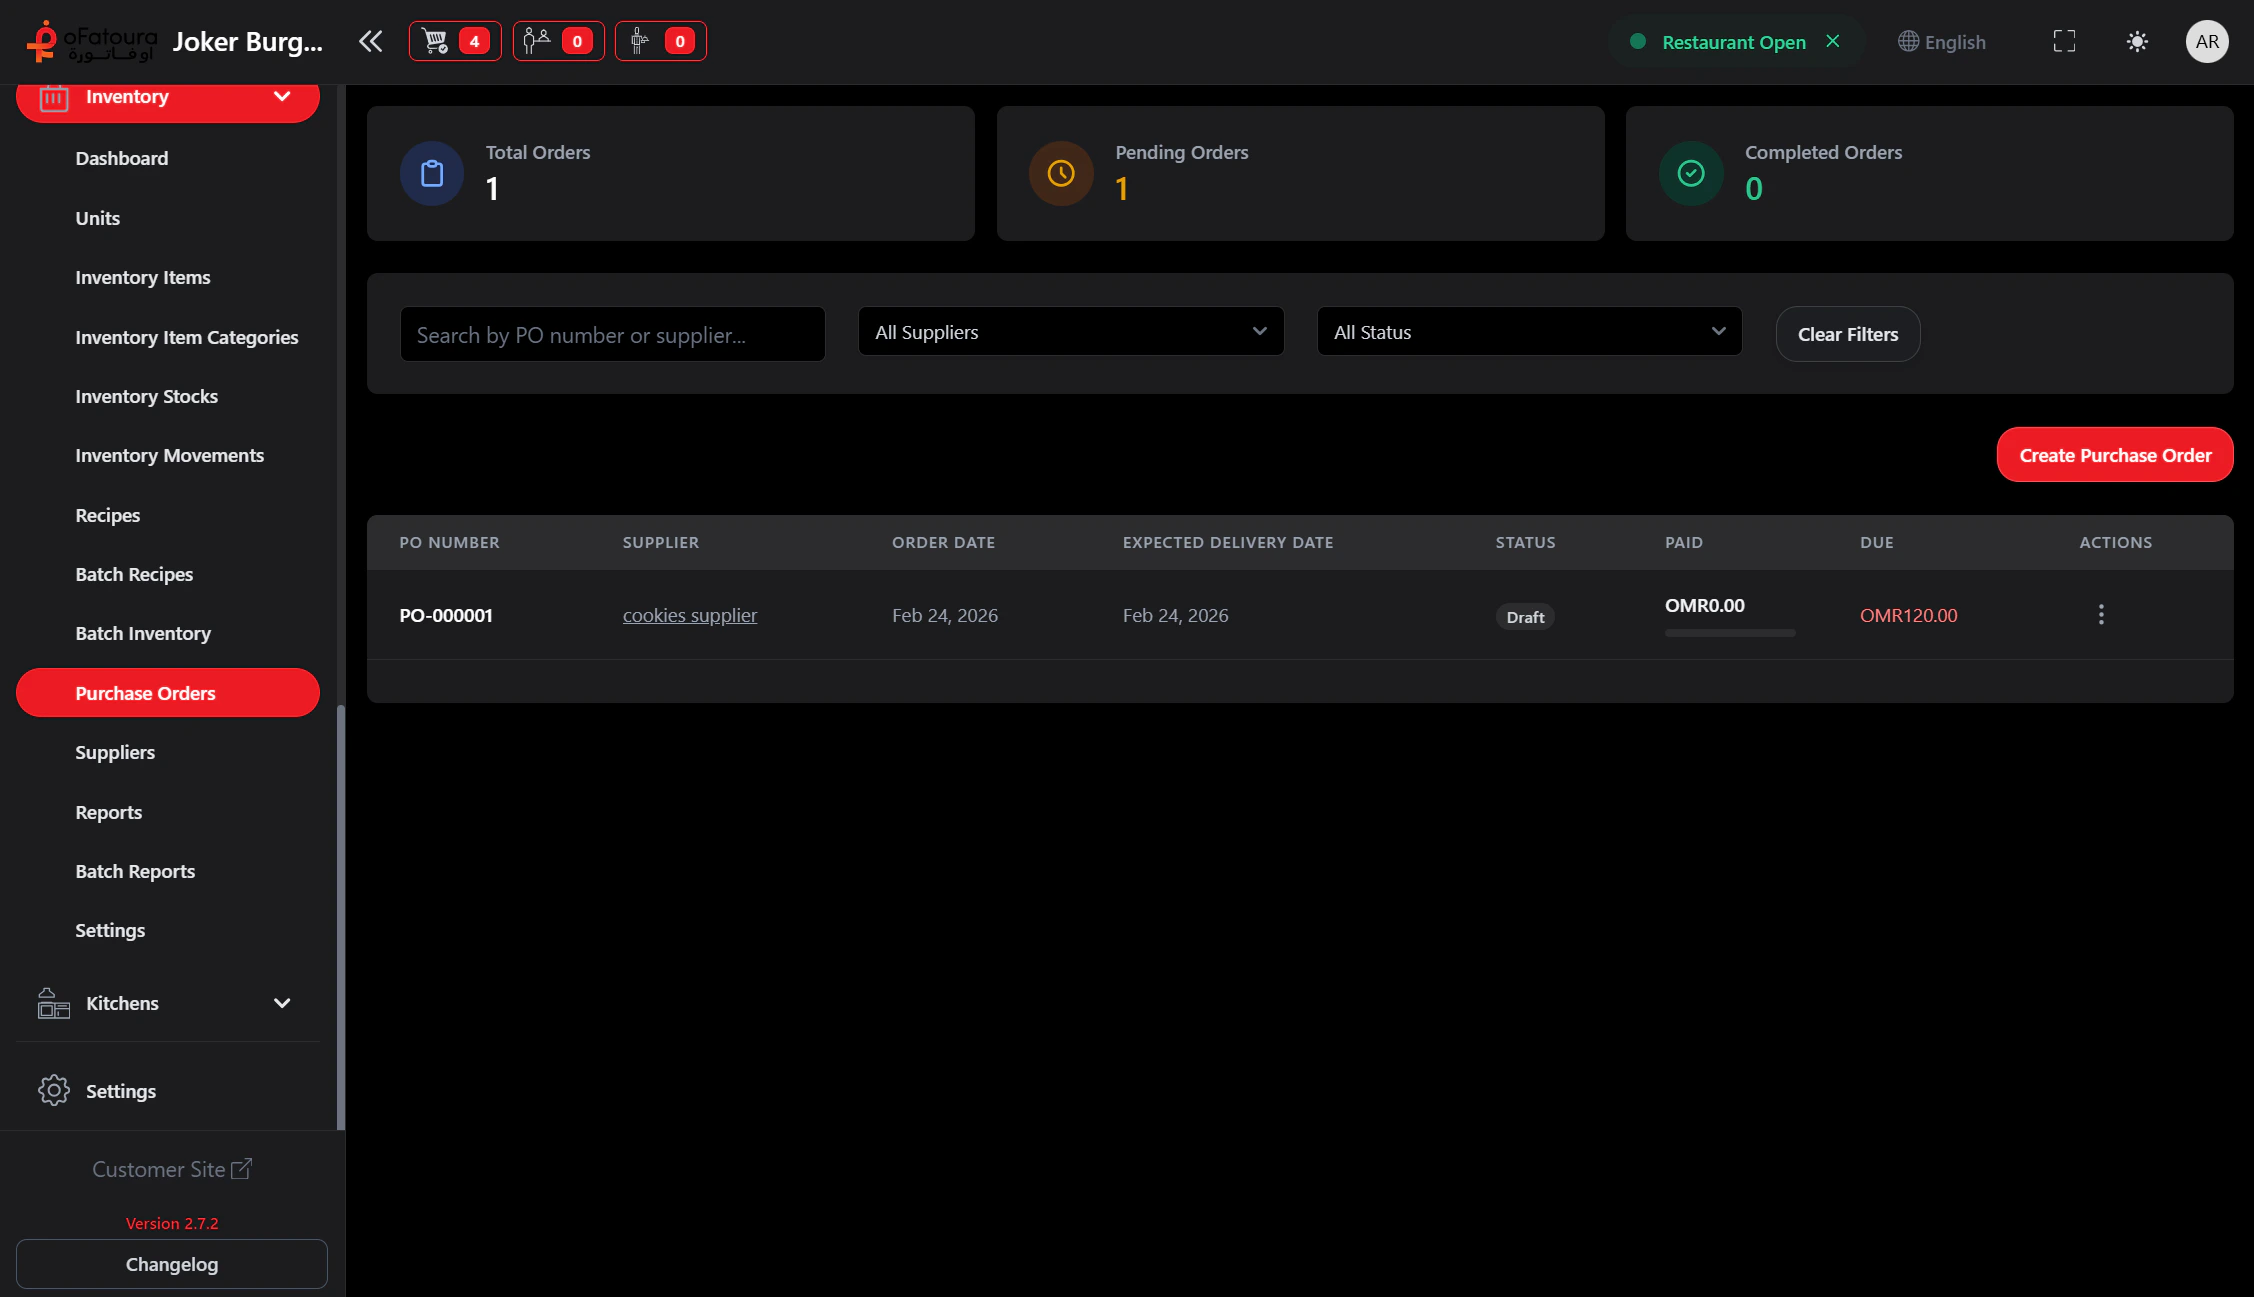Collapse the sidebar with double-chevron icon
2254x1297 pixels.
[370, 41]
